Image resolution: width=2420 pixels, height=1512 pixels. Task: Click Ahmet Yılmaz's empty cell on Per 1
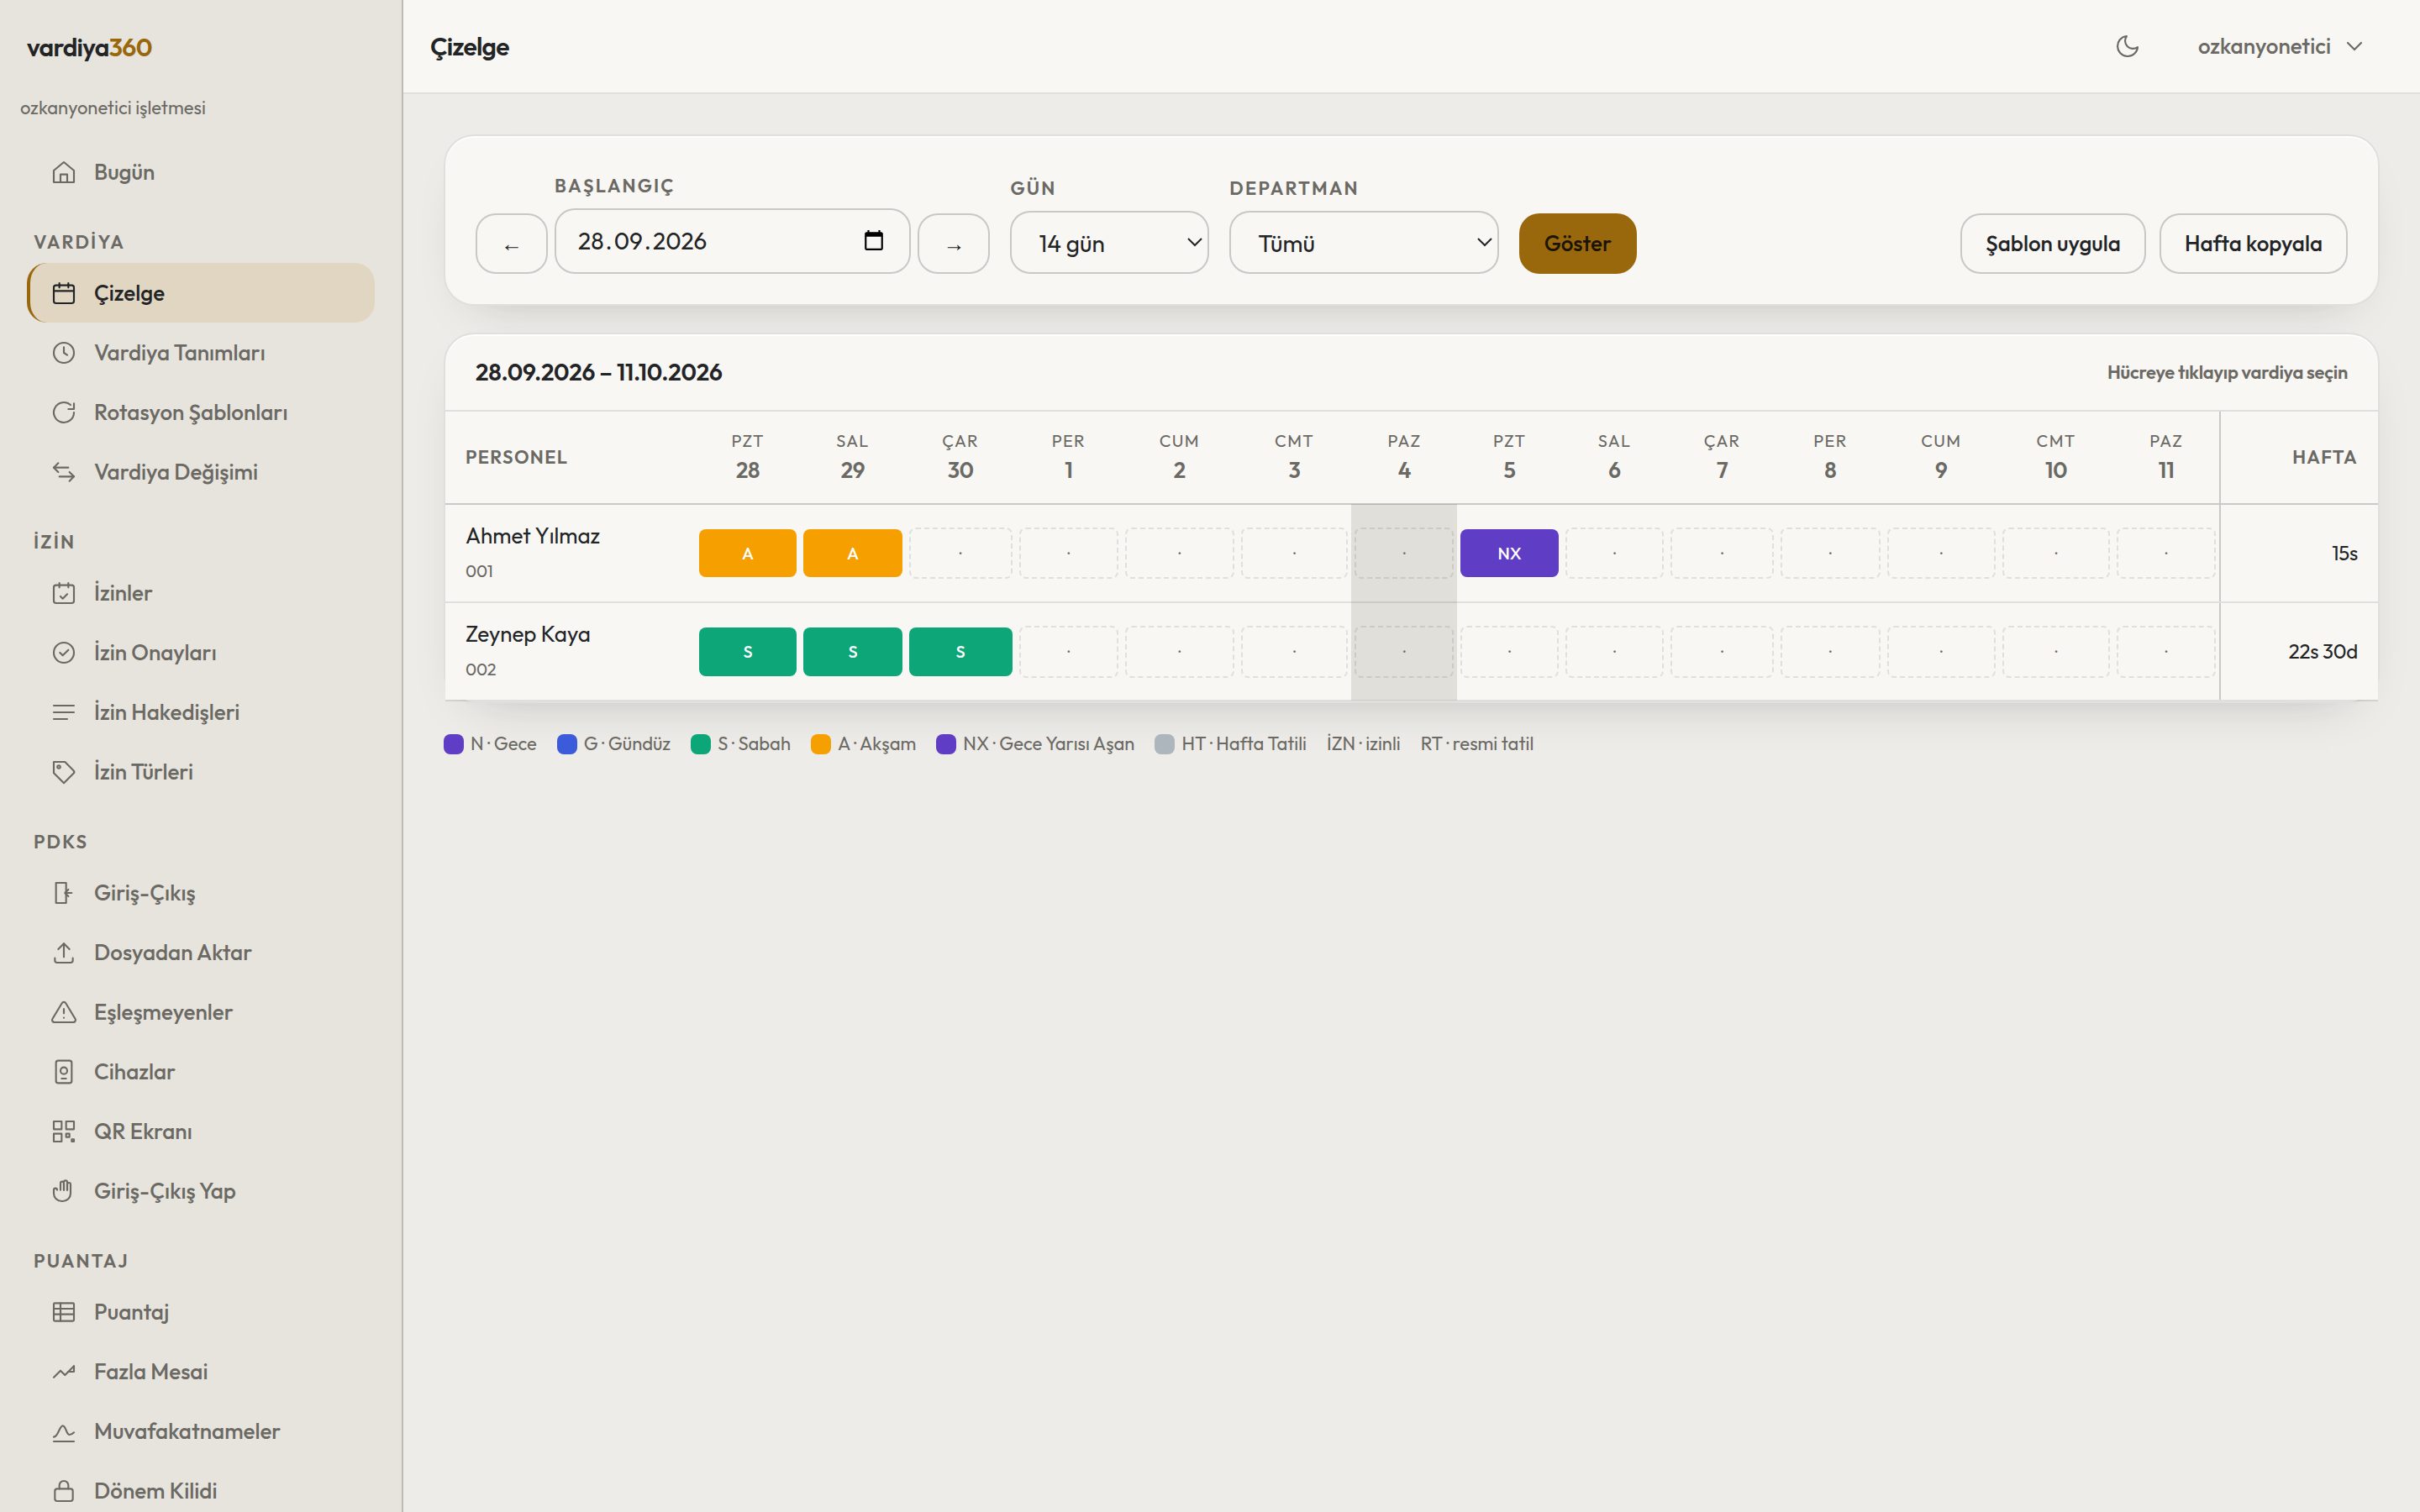coord(1068,553)
